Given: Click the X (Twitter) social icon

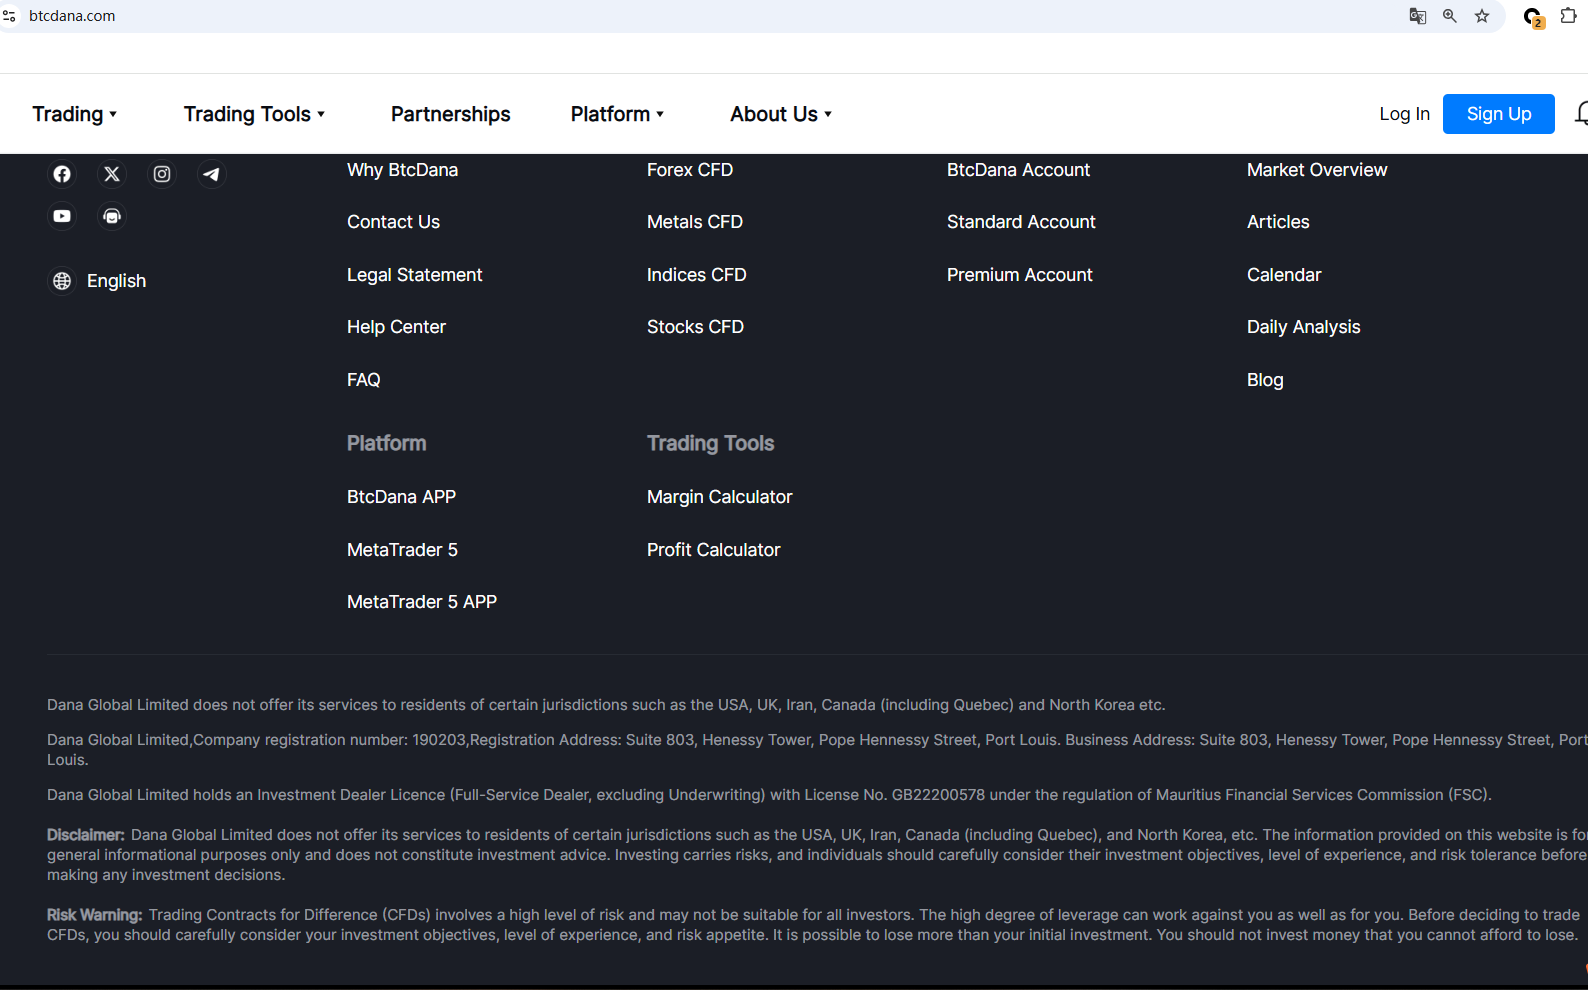Looking at the screenshot, I should tap(112, 174).
